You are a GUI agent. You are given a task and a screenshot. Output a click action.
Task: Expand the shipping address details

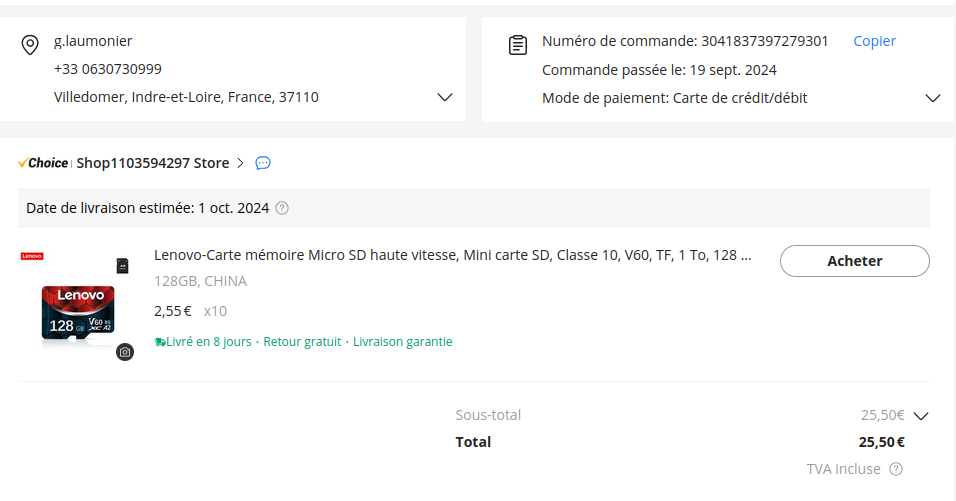click(445, 98)
